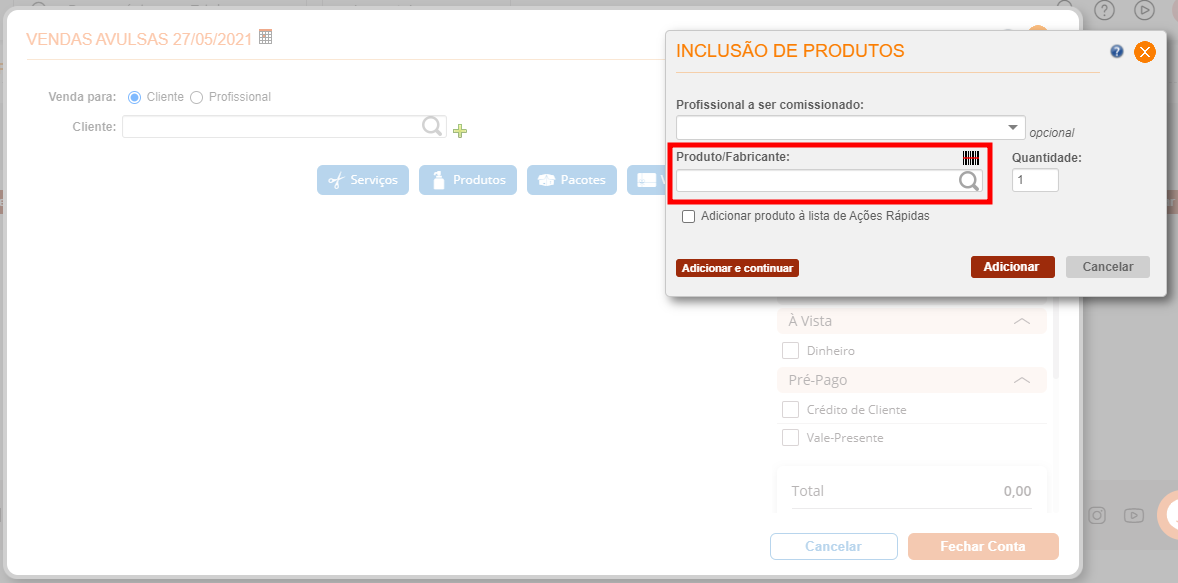Click the barcode scanner icon
The width and height of the screenshot is (1178, 583).
click(x=971, y=158)
